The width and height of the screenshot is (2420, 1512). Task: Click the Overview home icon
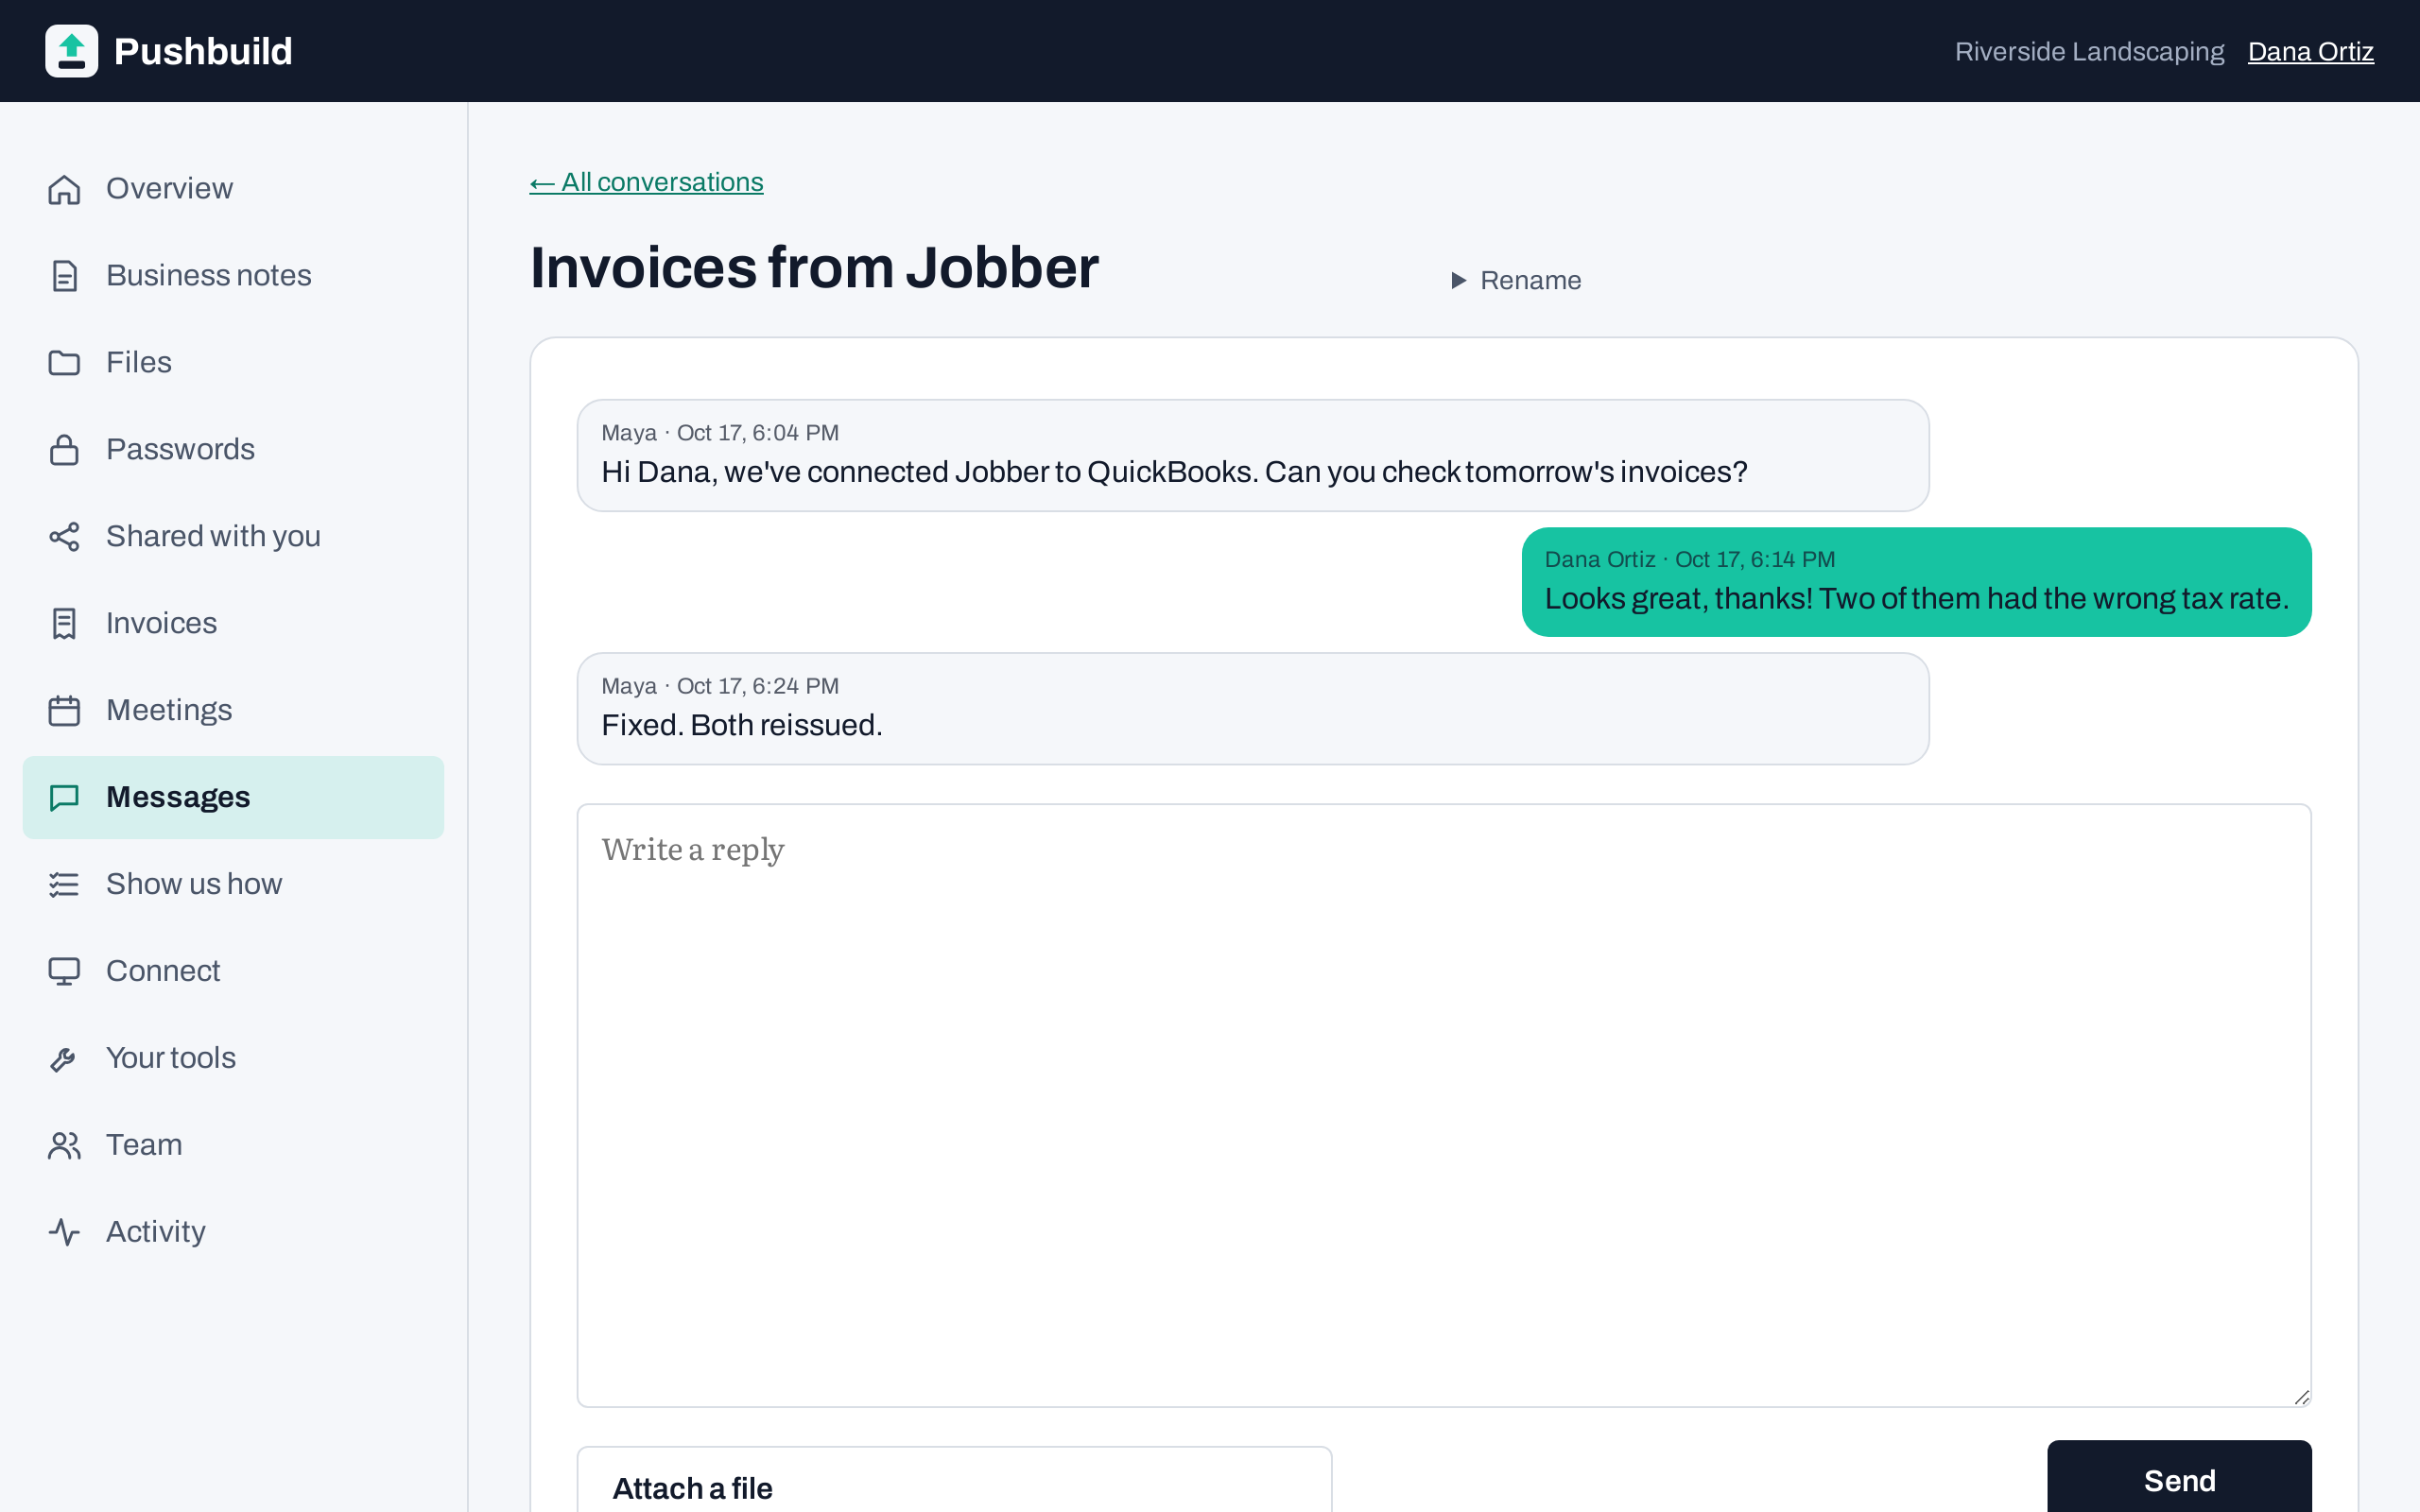coord(64,189)
